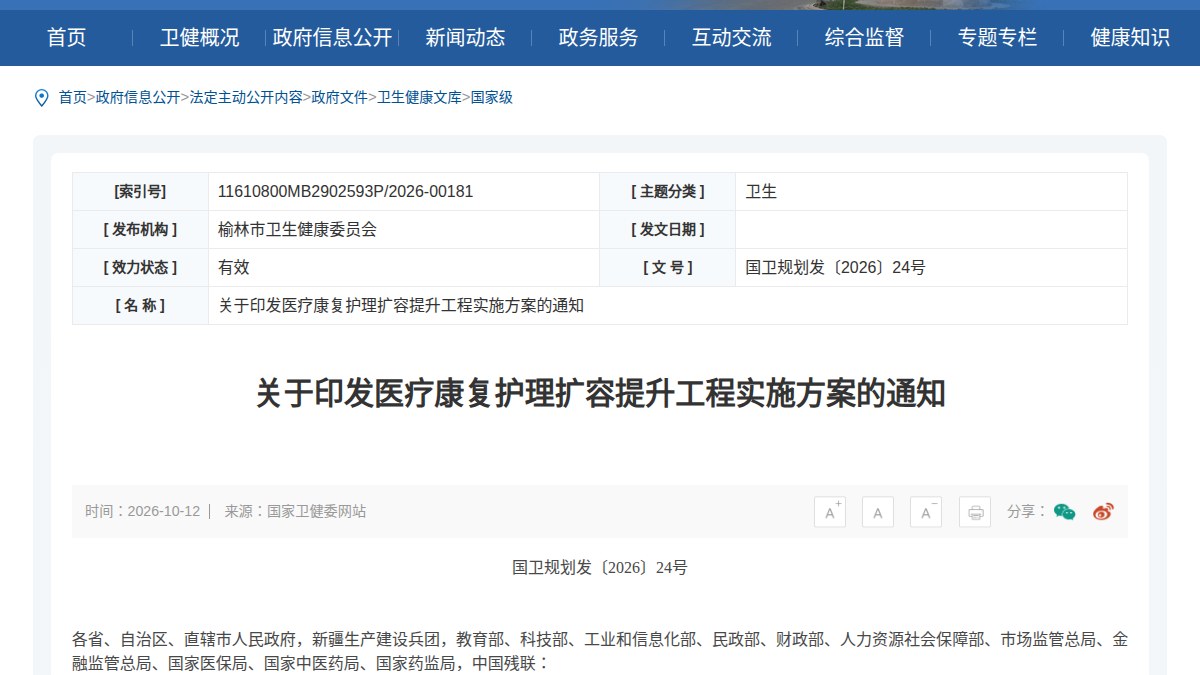The height and width of the screenshot is (675, 1200).
Task: Reset font size with middle A icon
Action: pos(878,512)
